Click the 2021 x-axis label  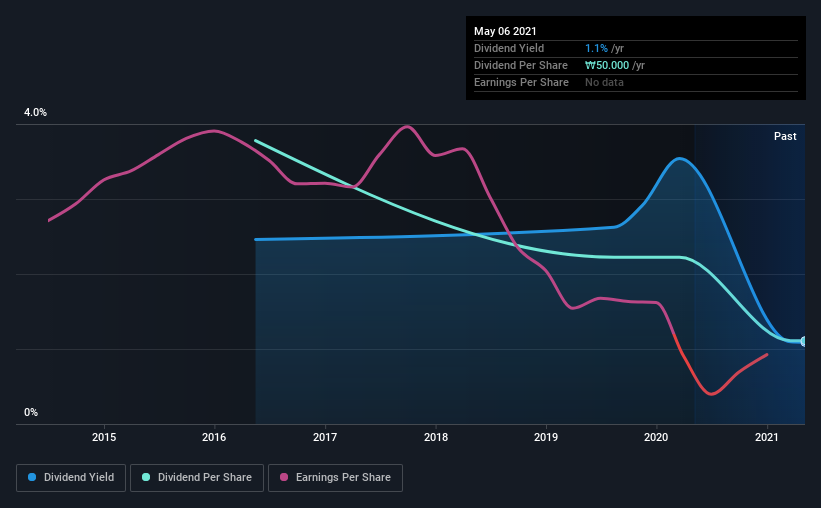click(x=767, y=437)
